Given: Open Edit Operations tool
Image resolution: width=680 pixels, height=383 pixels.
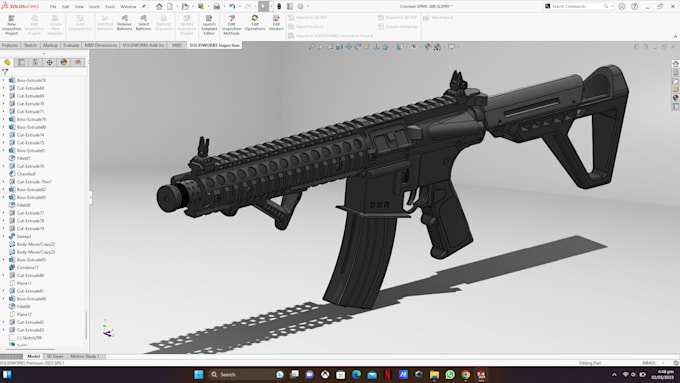Looking at the screenshot, I should 255,23.
